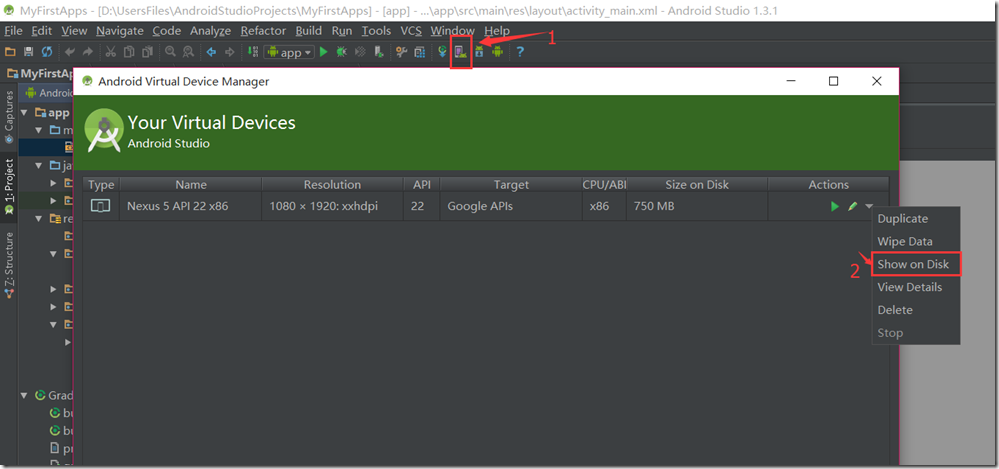The height and width of the screenshot is (469, 999).
Task: Click the Debug app bug icon
Action: point(341,52)
